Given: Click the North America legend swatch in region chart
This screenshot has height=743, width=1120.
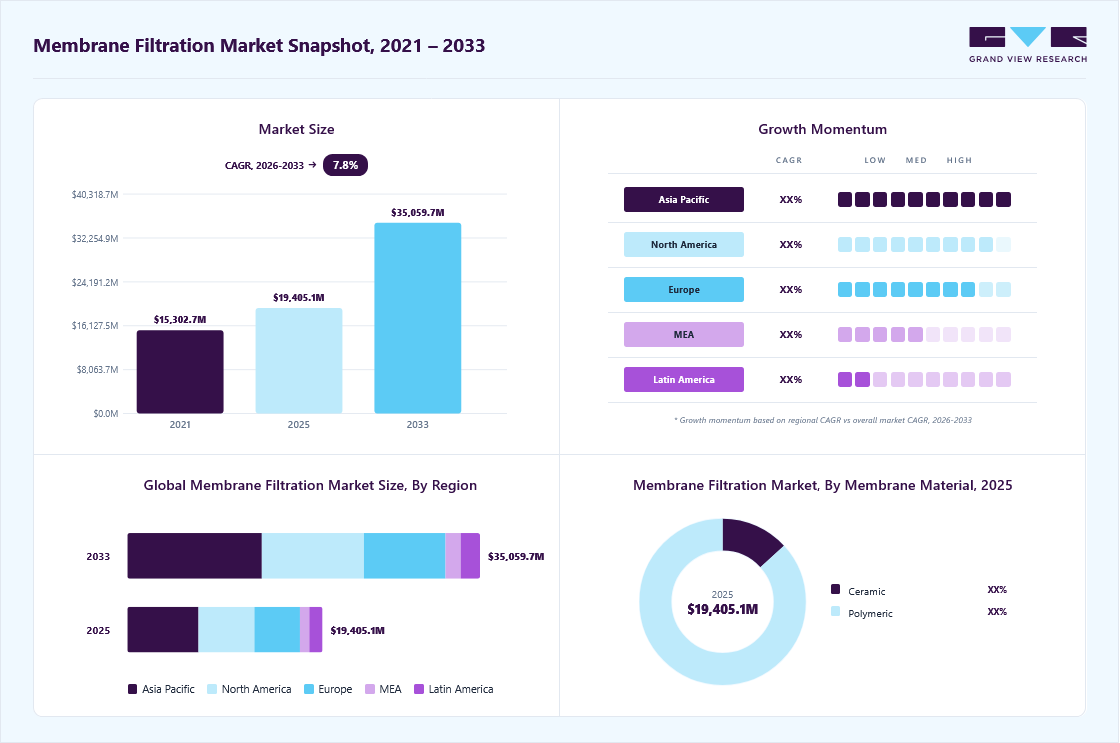Looking at the screenshot, I should (211, 689).
